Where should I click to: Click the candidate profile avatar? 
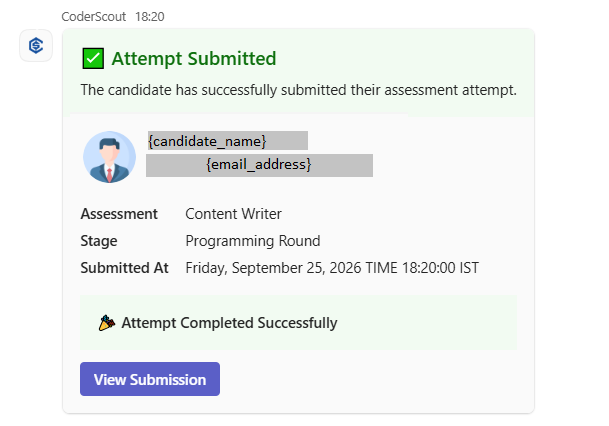tap(110, 157)
